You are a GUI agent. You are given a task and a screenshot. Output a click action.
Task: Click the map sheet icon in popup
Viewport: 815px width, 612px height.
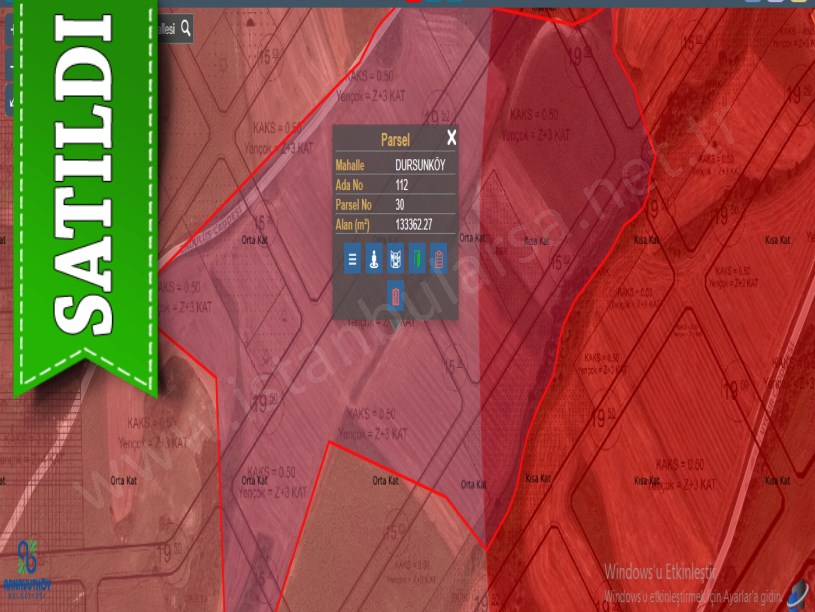pyautogui.click(x=395, y=260)
